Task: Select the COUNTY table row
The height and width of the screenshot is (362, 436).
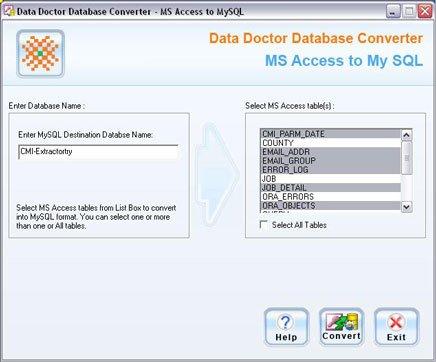Action: click(331, 143)
